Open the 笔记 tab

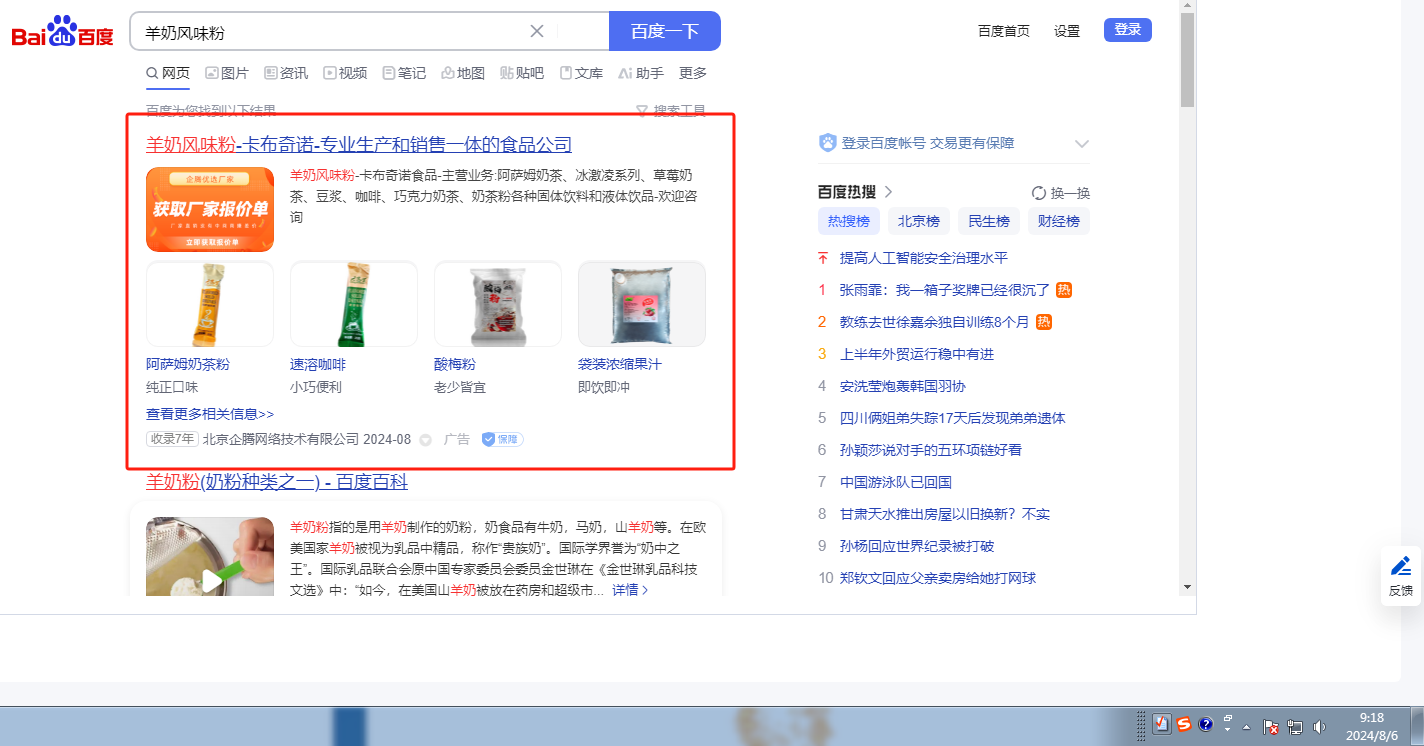(x=404, y=73)
